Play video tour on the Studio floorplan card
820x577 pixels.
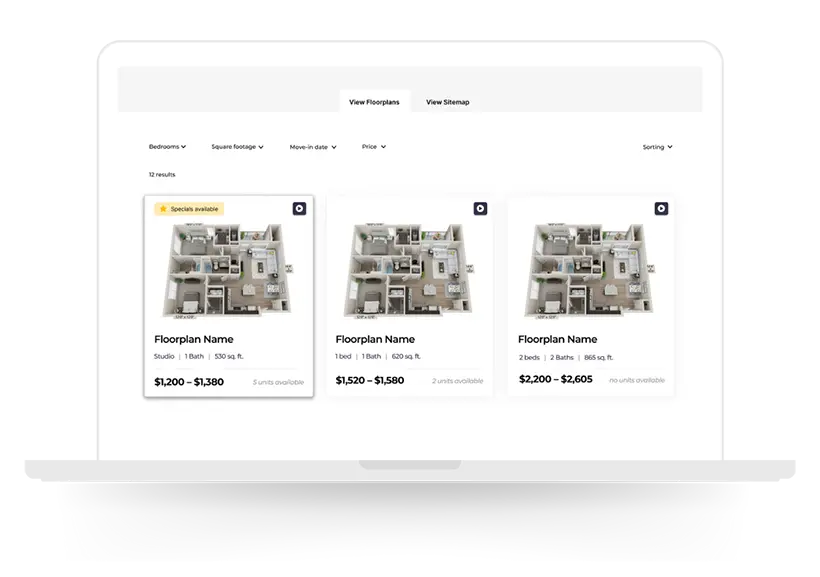pos(299,209)
